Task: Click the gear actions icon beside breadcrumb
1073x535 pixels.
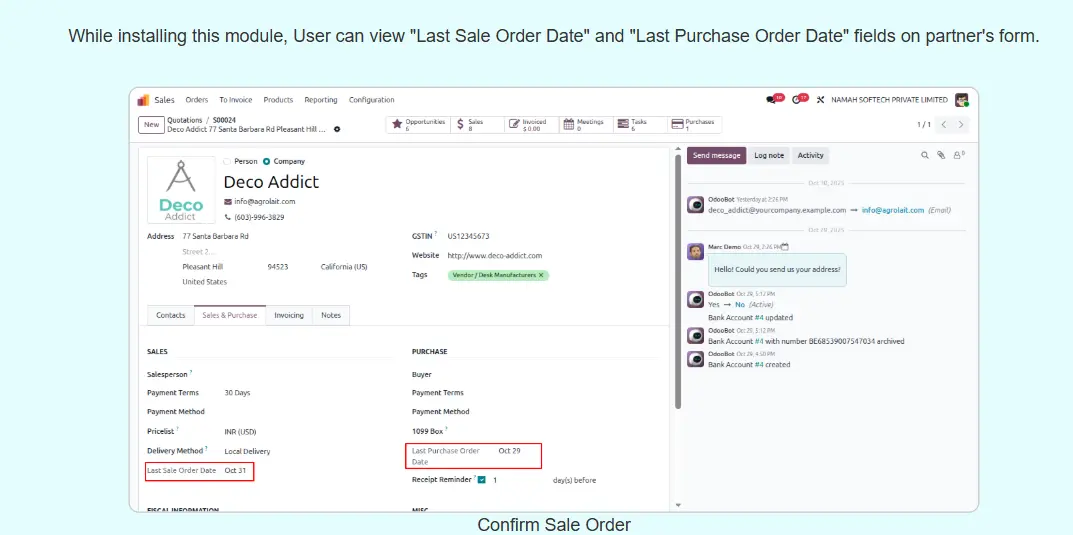Action: click(x=337, y=129)
